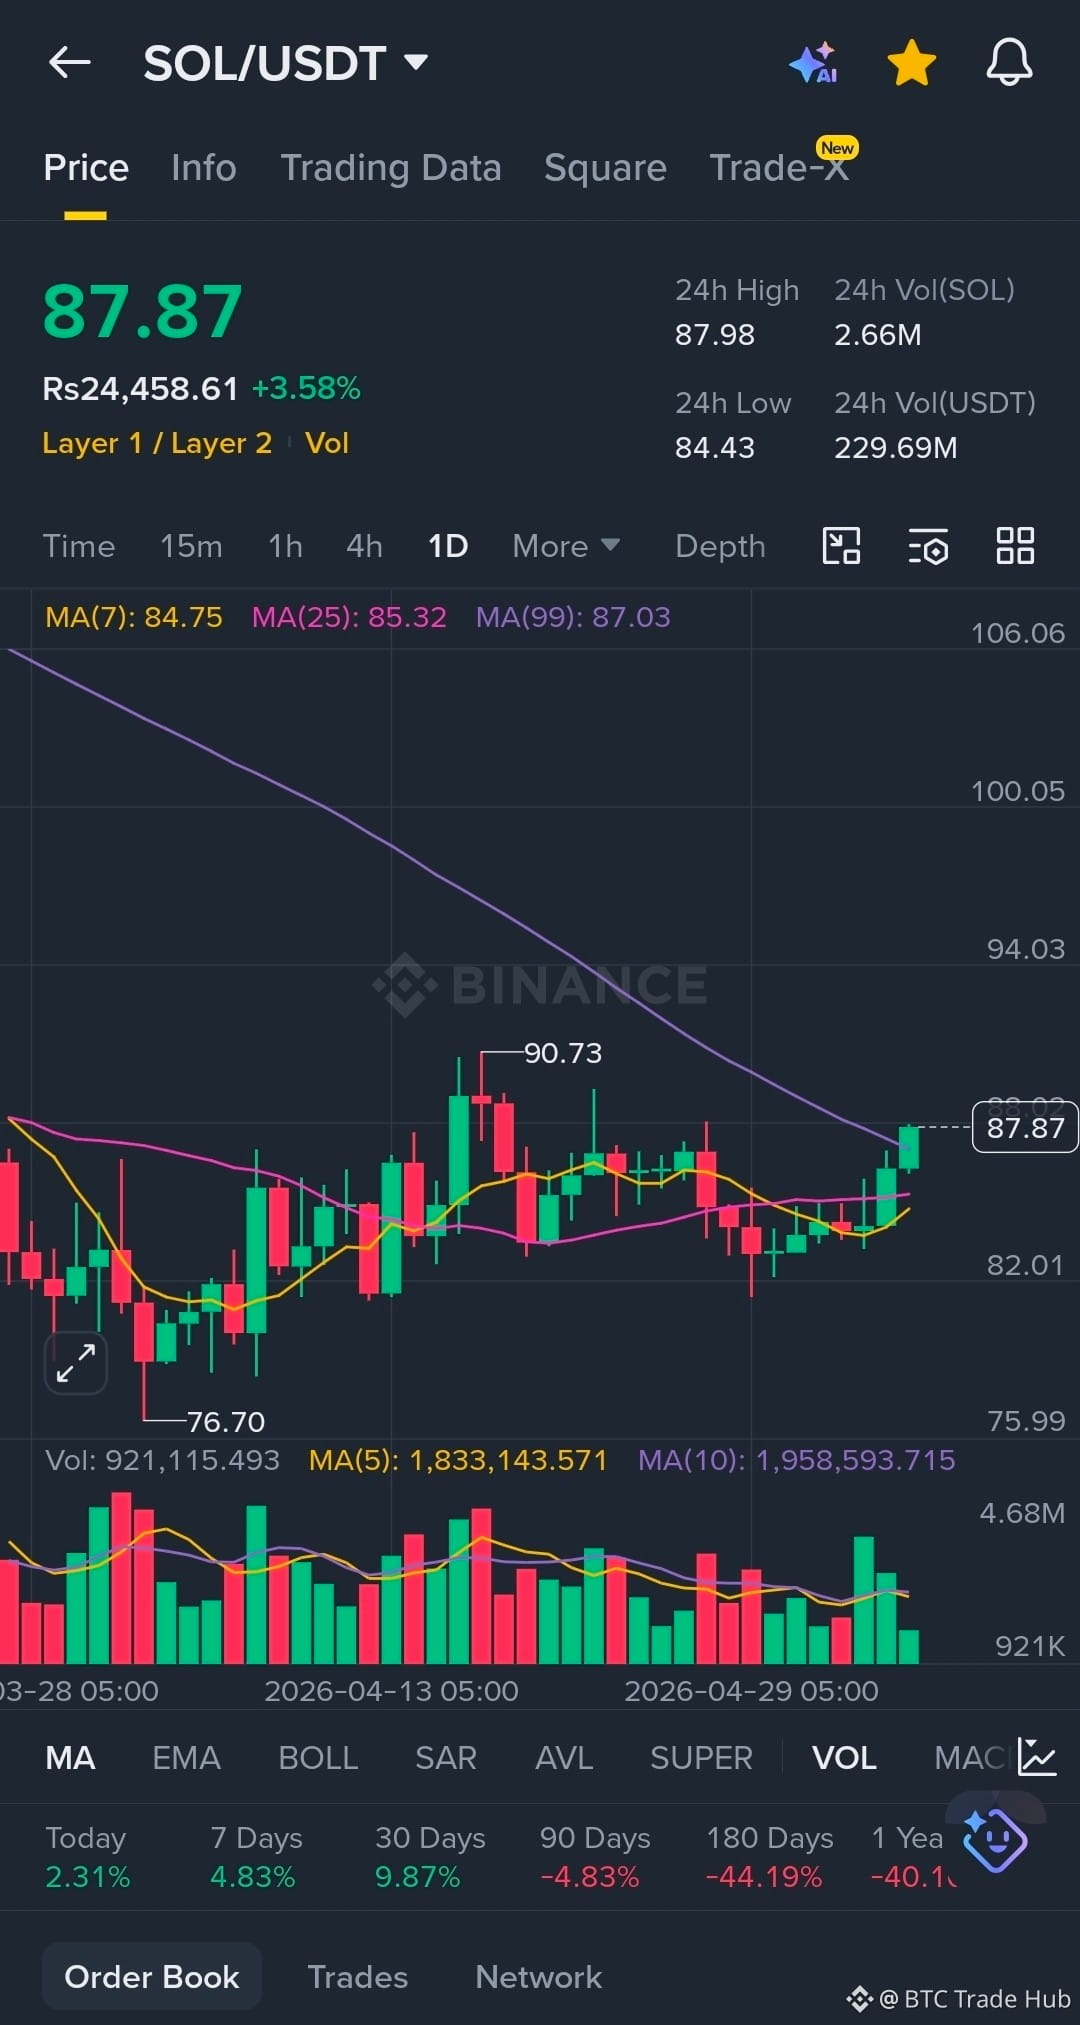Open chart indicator settings icon

(x=928, y=546)
